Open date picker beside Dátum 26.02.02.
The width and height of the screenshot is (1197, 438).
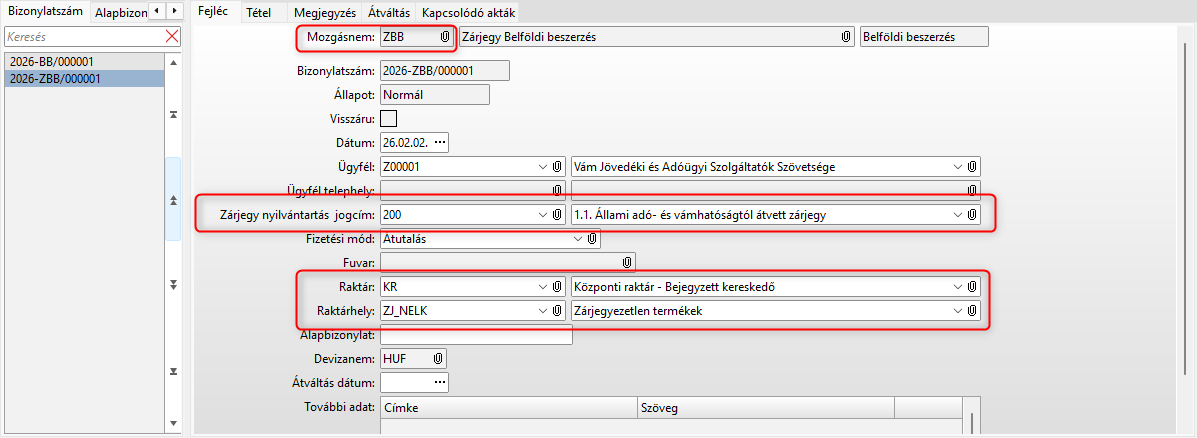click(x=440, y=142)
